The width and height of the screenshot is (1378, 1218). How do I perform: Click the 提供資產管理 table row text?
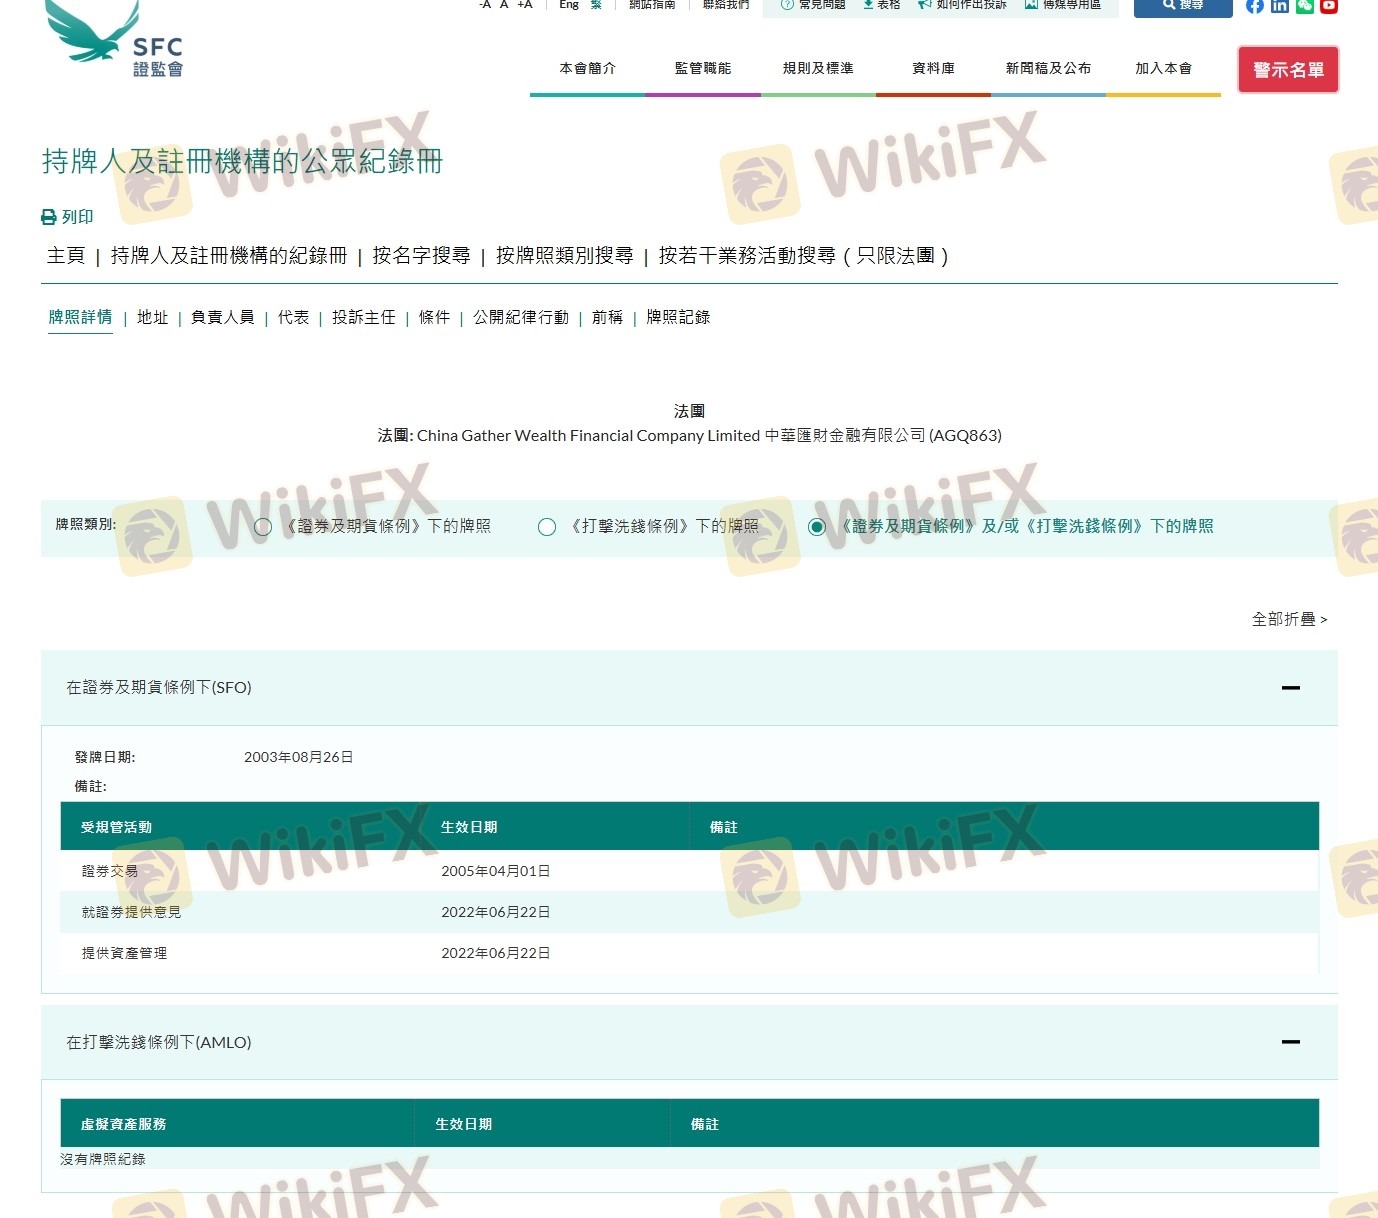pyautogui.click(x=125, y=953)
